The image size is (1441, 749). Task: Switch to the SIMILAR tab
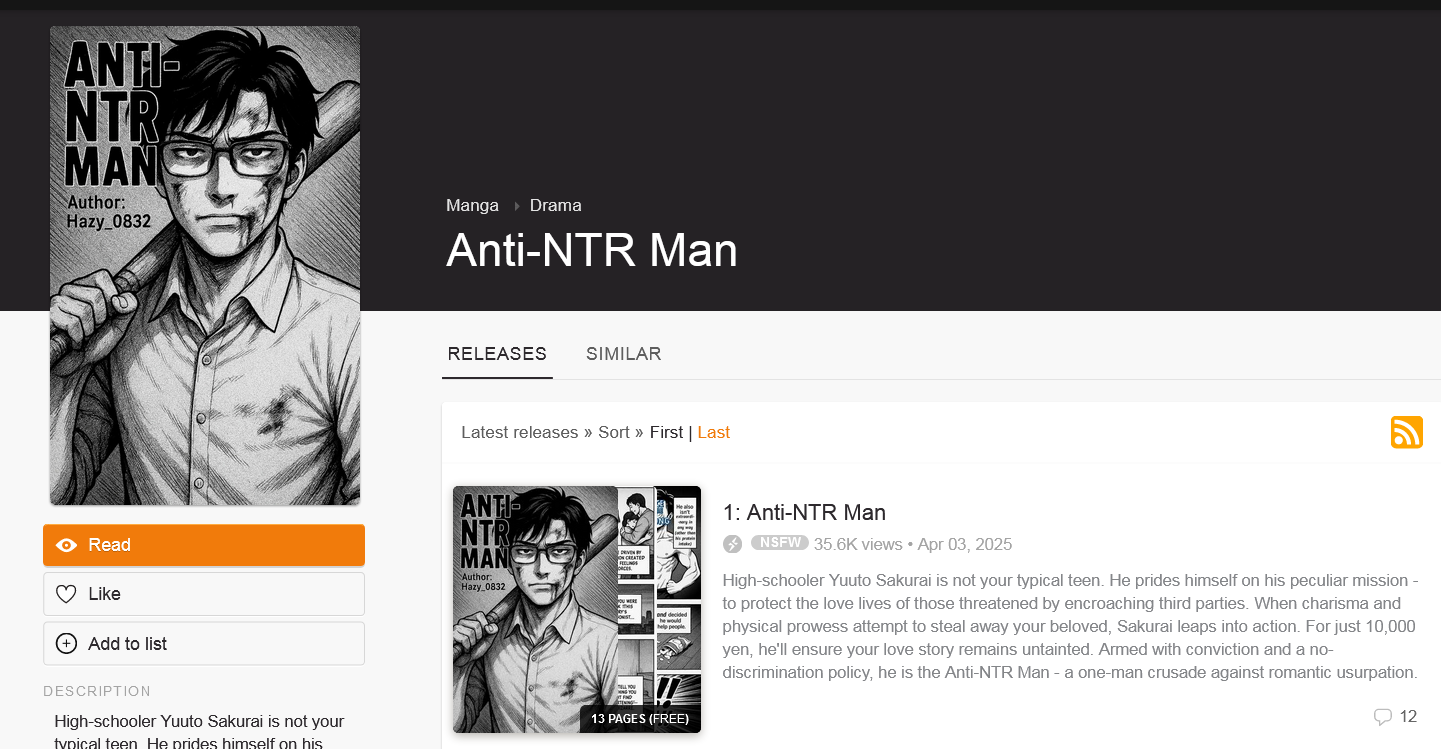pyautogui.click(x=624, y=354)
